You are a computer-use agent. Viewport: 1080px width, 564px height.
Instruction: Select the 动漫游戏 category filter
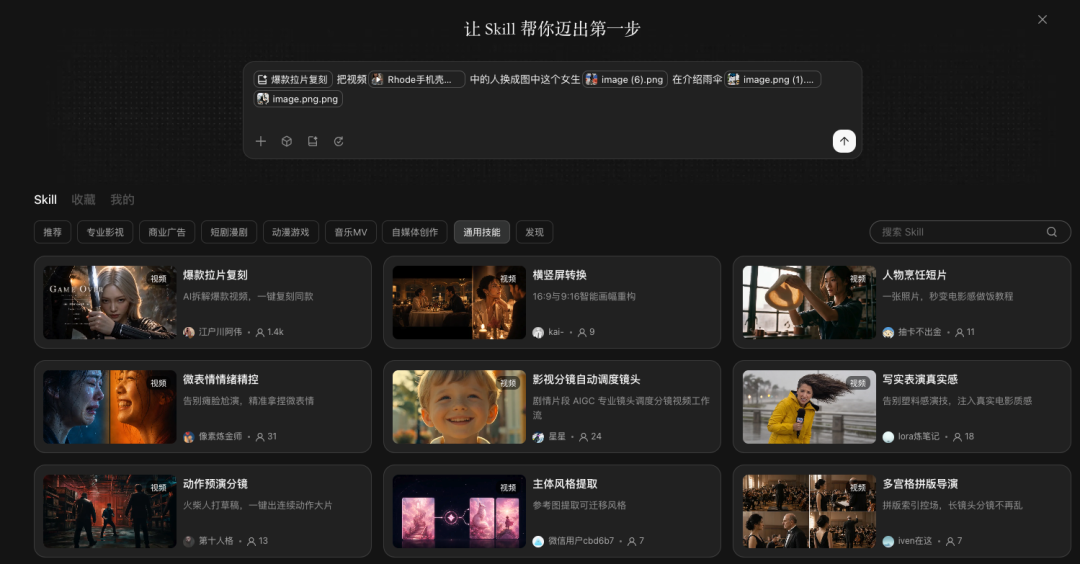point(291,232)
